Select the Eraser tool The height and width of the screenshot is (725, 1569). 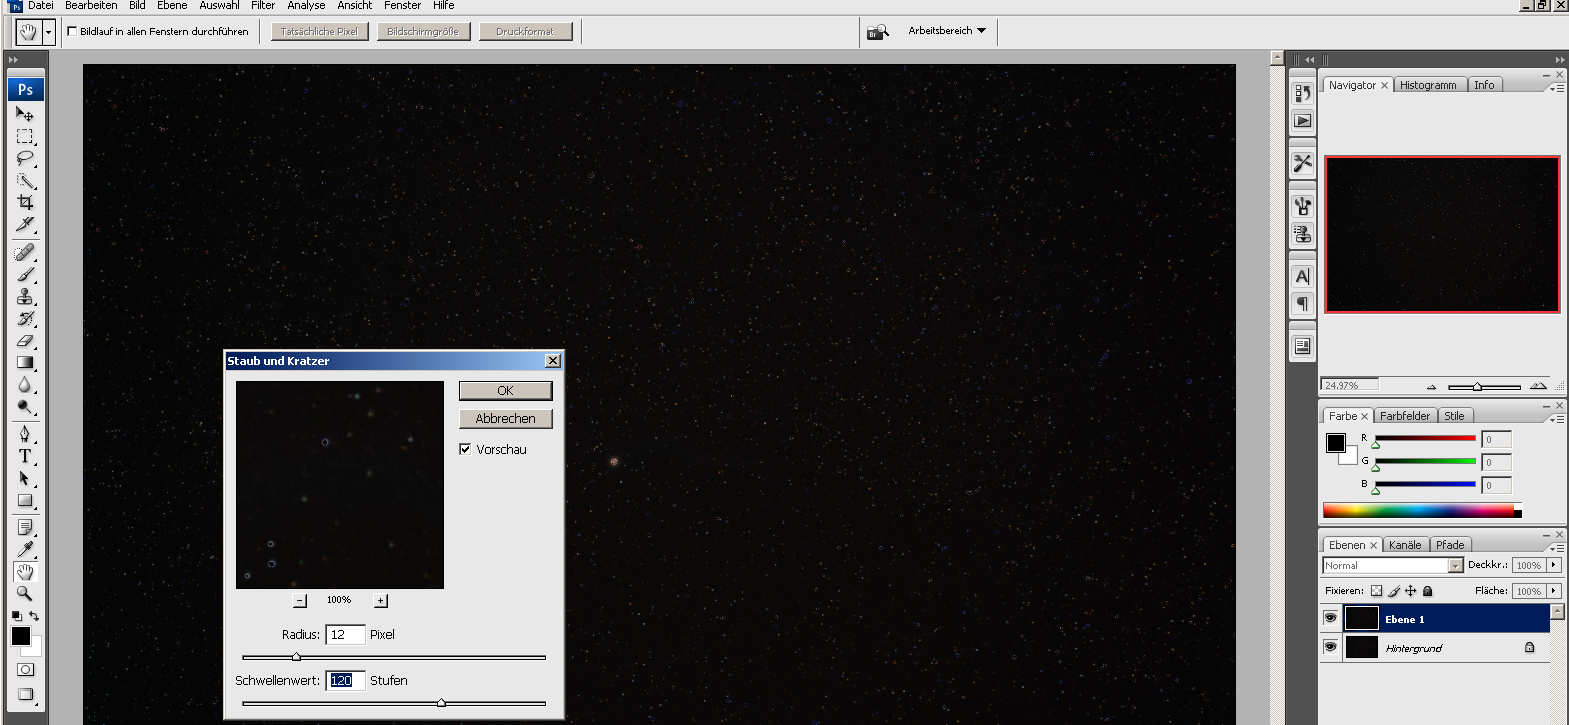coord(25,341)
